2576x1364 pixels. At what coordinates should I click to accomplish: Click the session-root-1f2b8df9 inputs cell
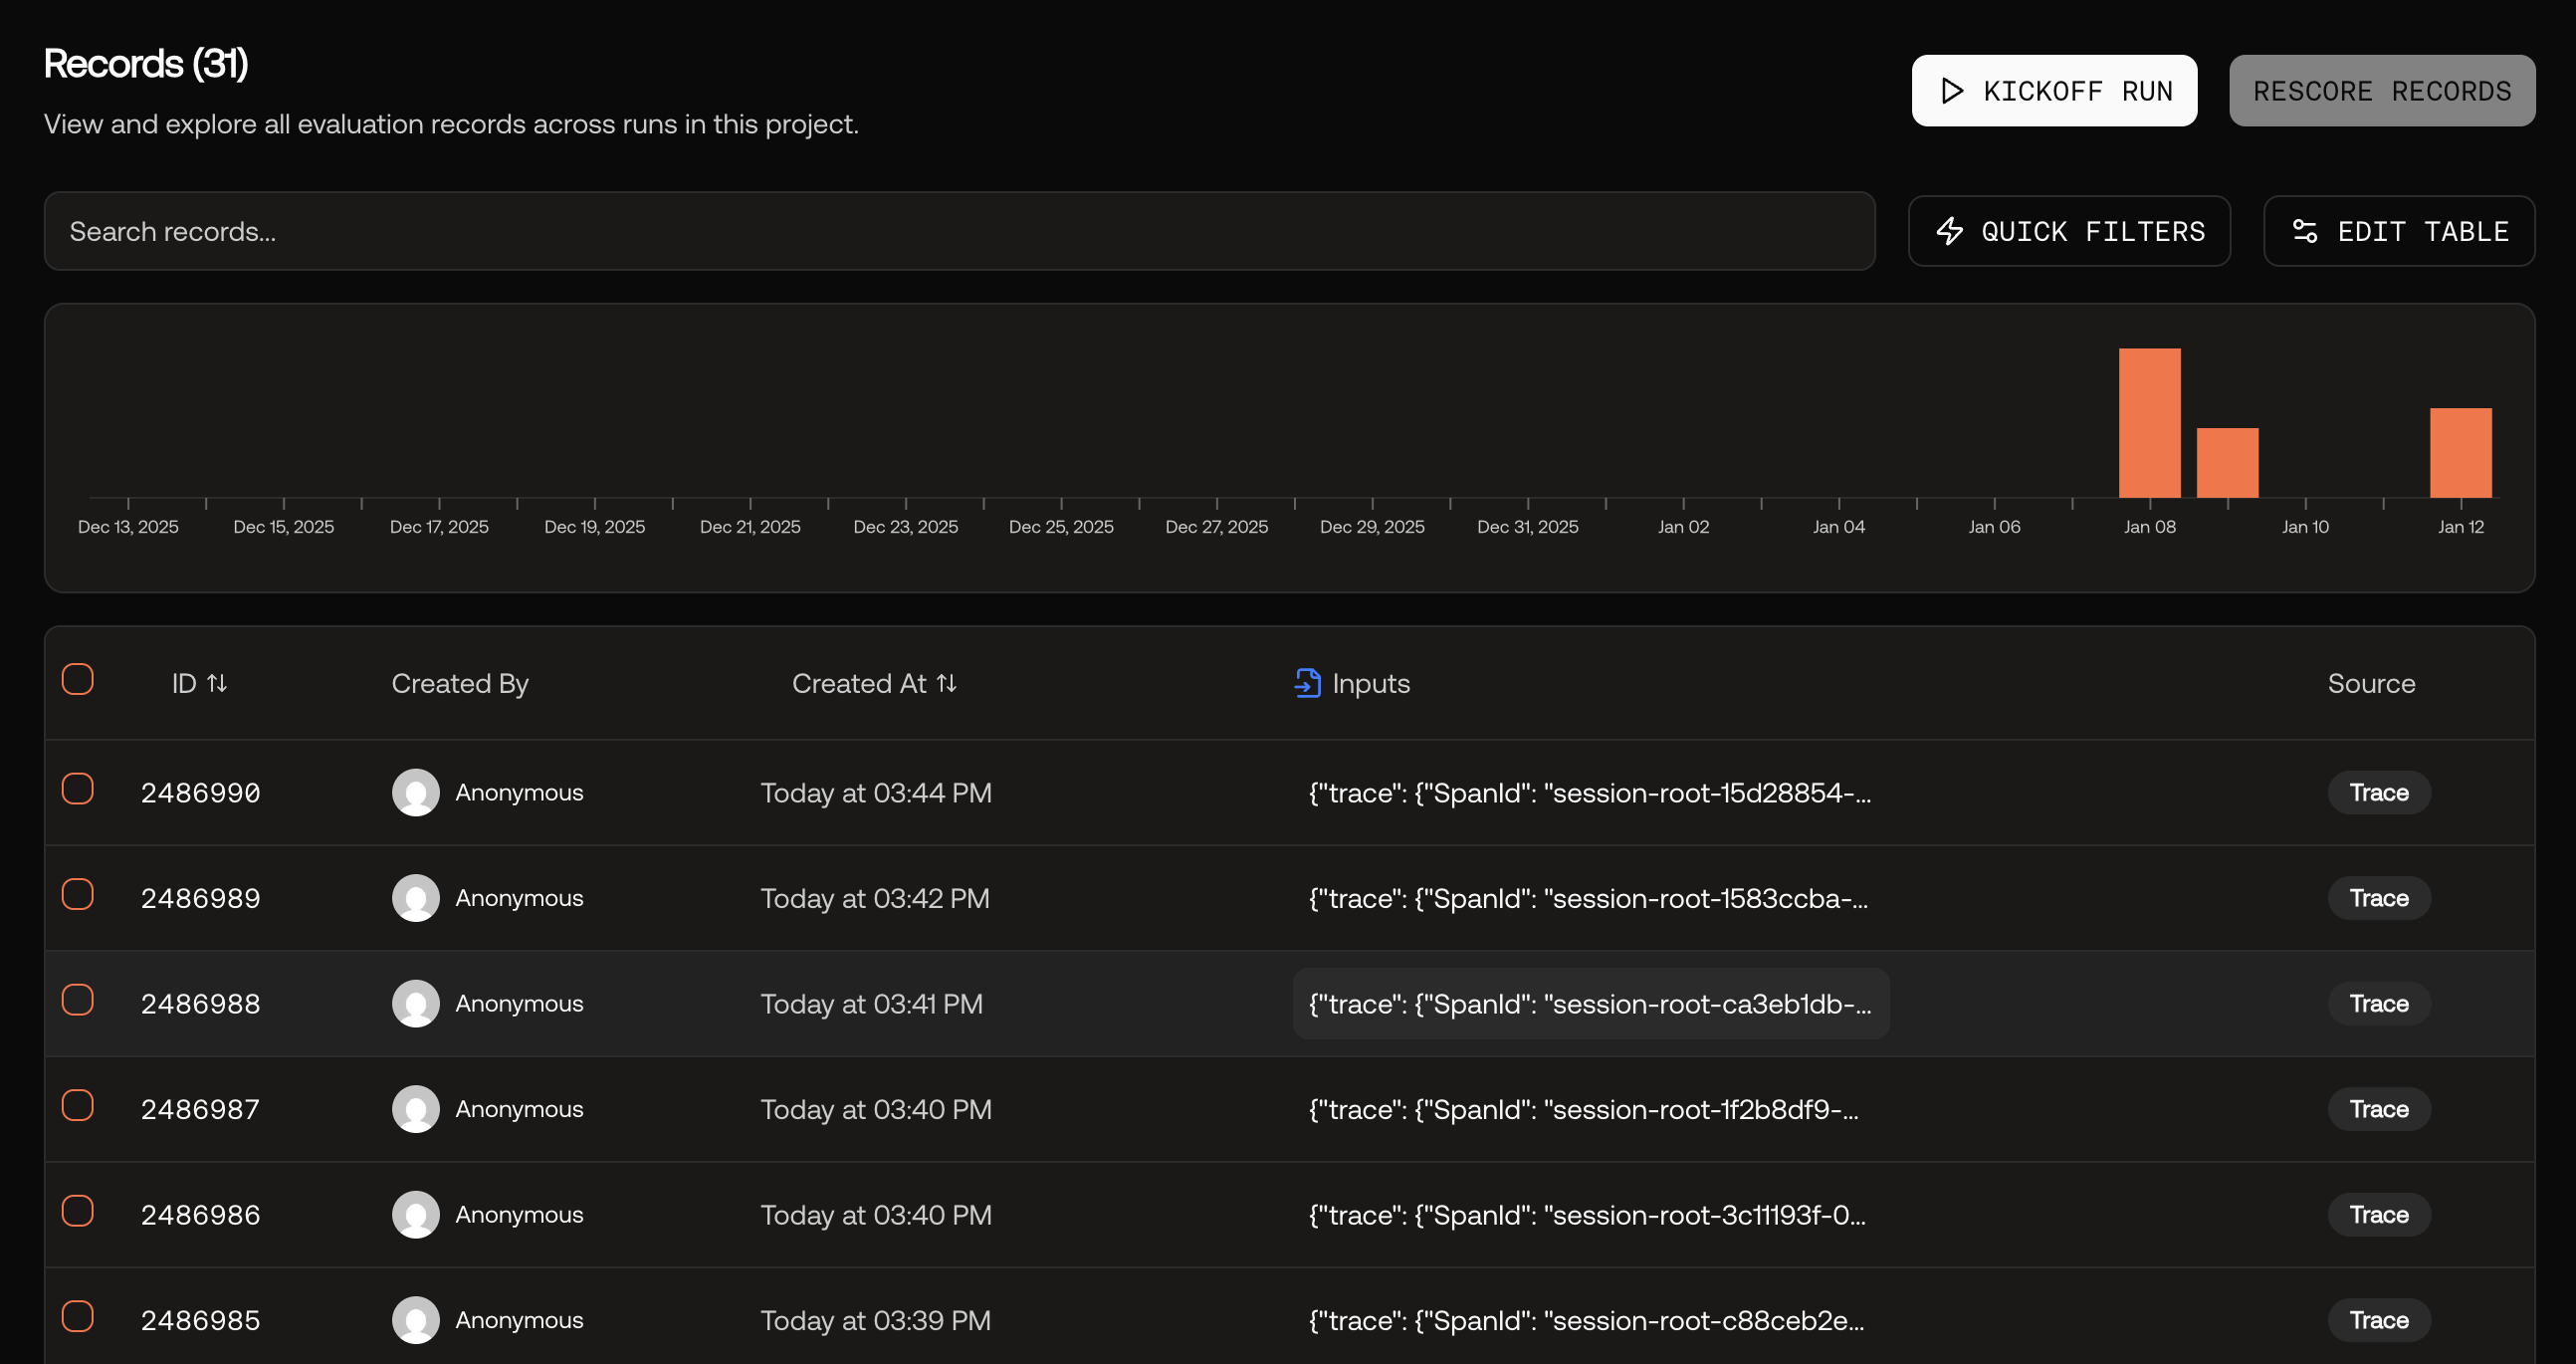coord(1590,1109)
